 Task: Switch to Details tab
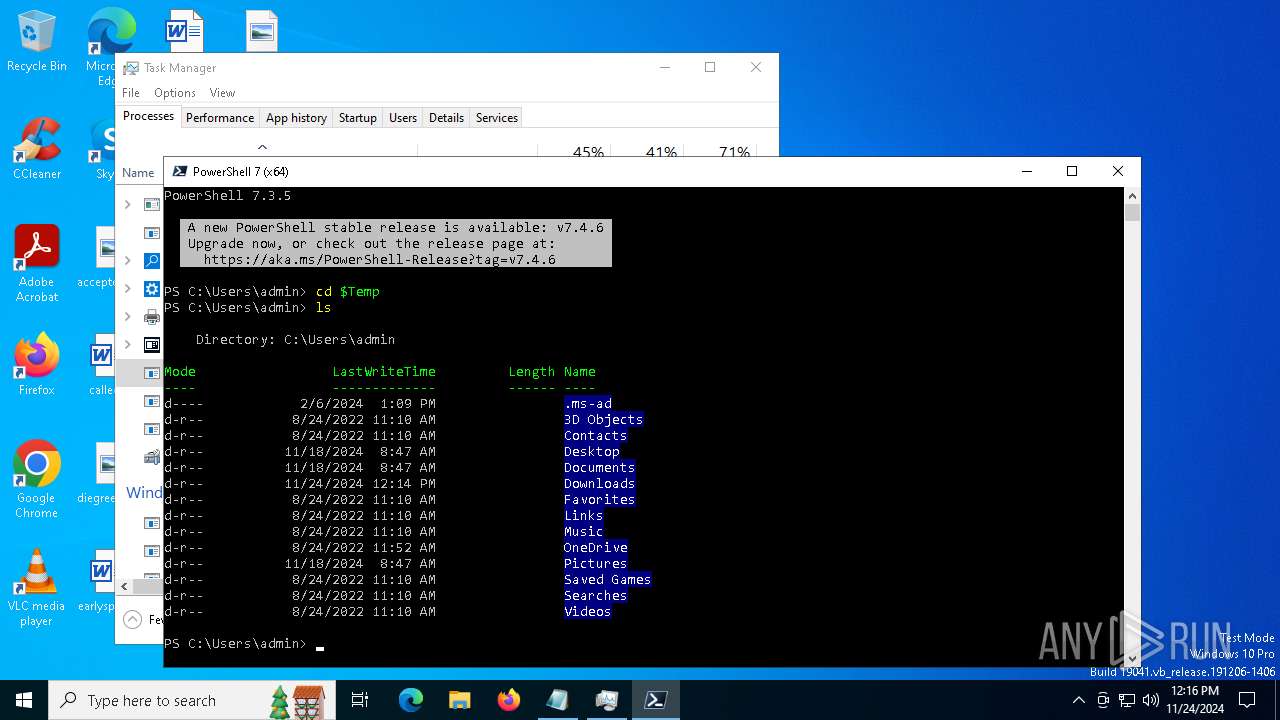pos(446,118)
